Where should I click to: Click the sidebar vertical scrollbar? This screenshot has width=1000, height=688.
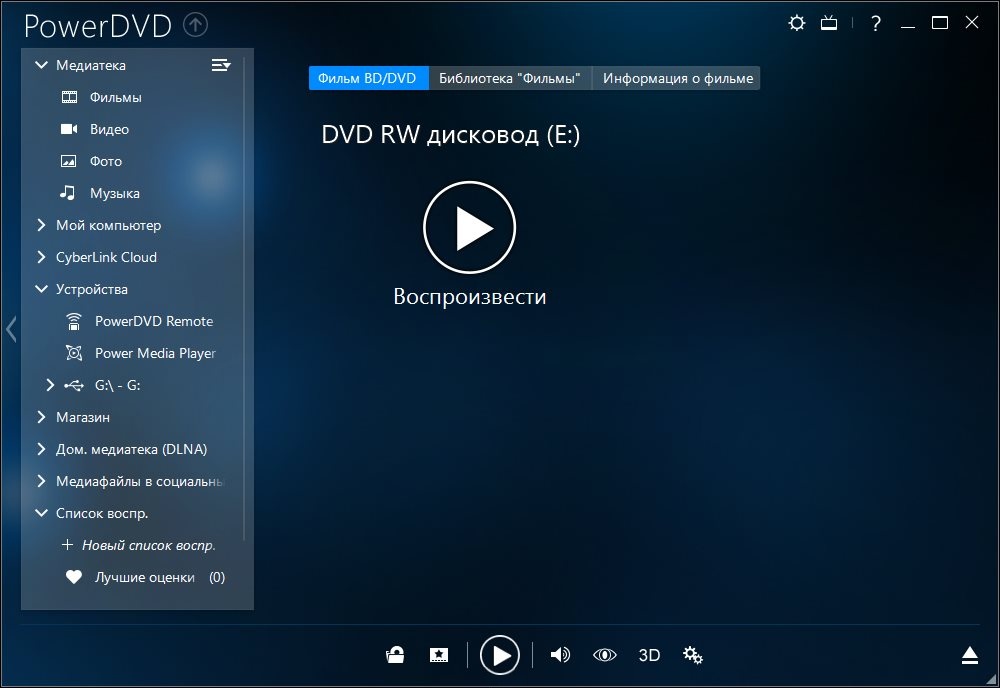[x=245, y=300]
